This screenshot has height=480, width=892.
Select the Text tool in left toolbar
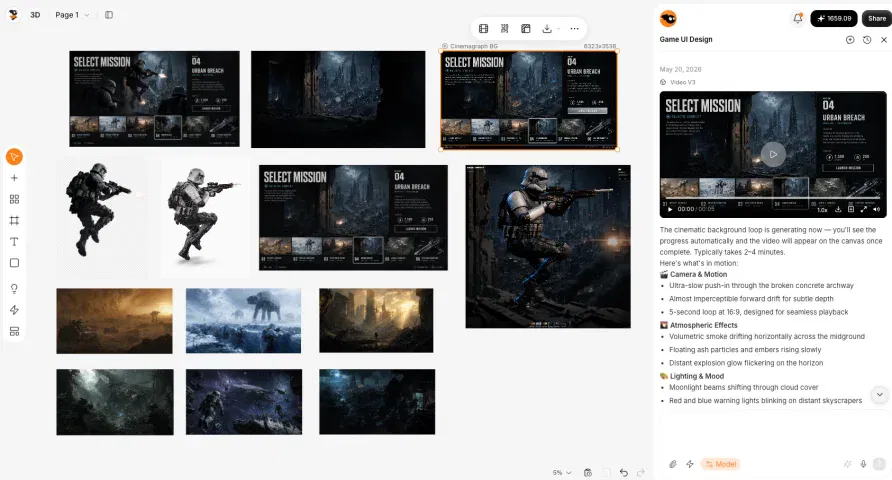(14, 242)
